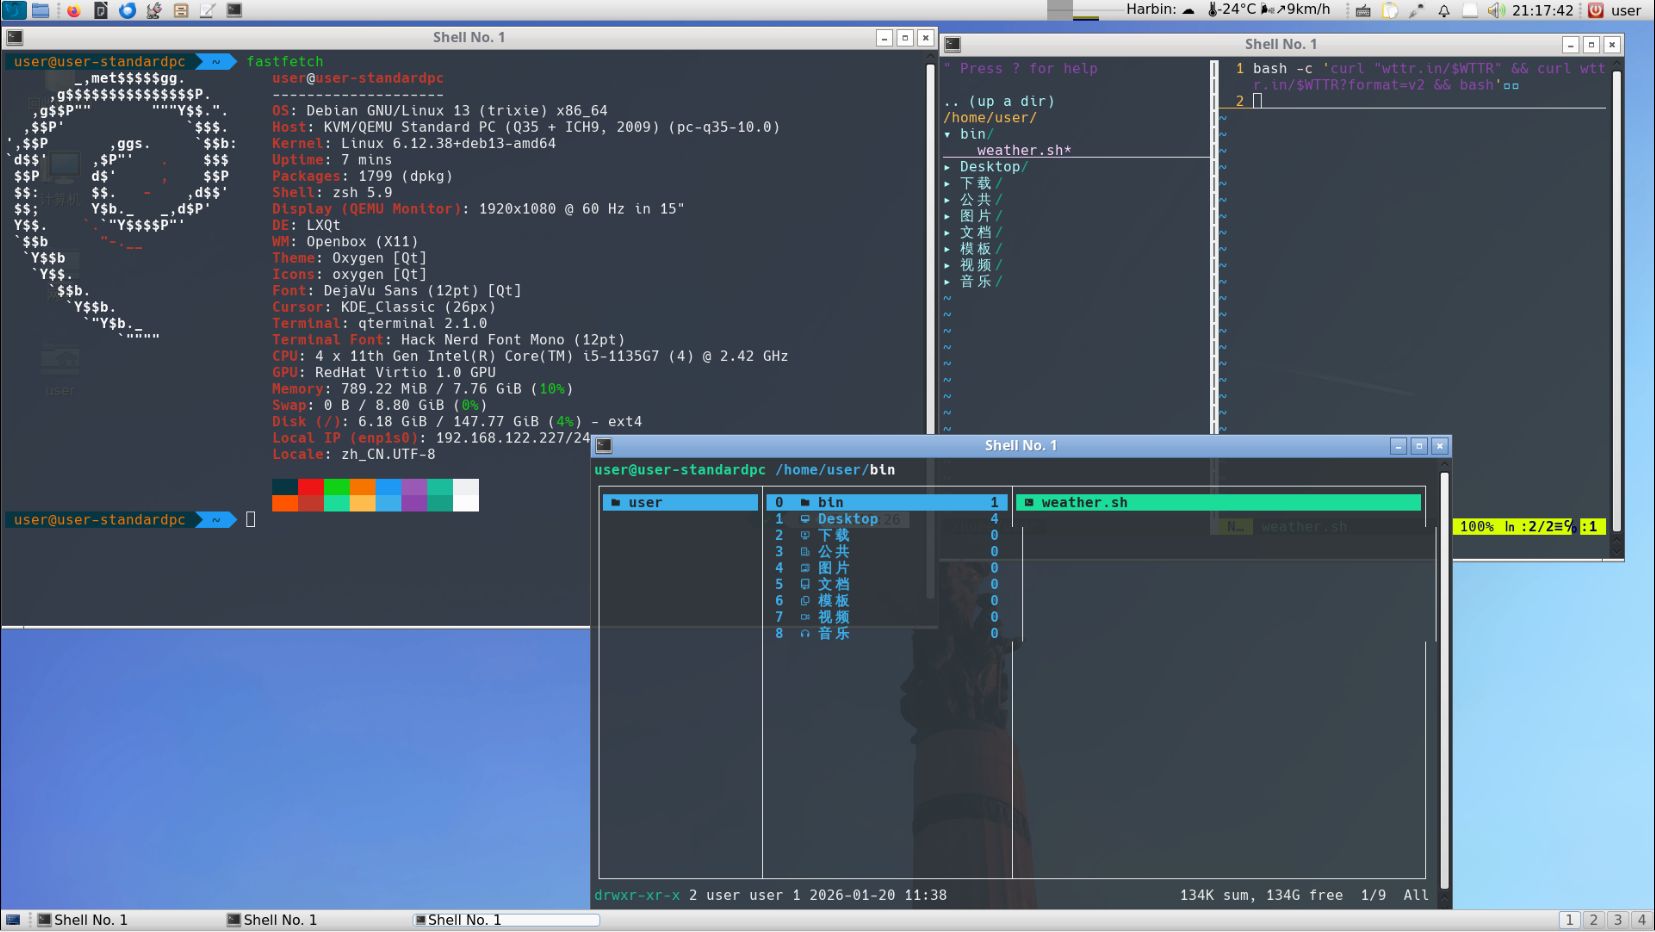
Task: Click the keyboard layout tray icon
Action: (x=1363, y=10)
